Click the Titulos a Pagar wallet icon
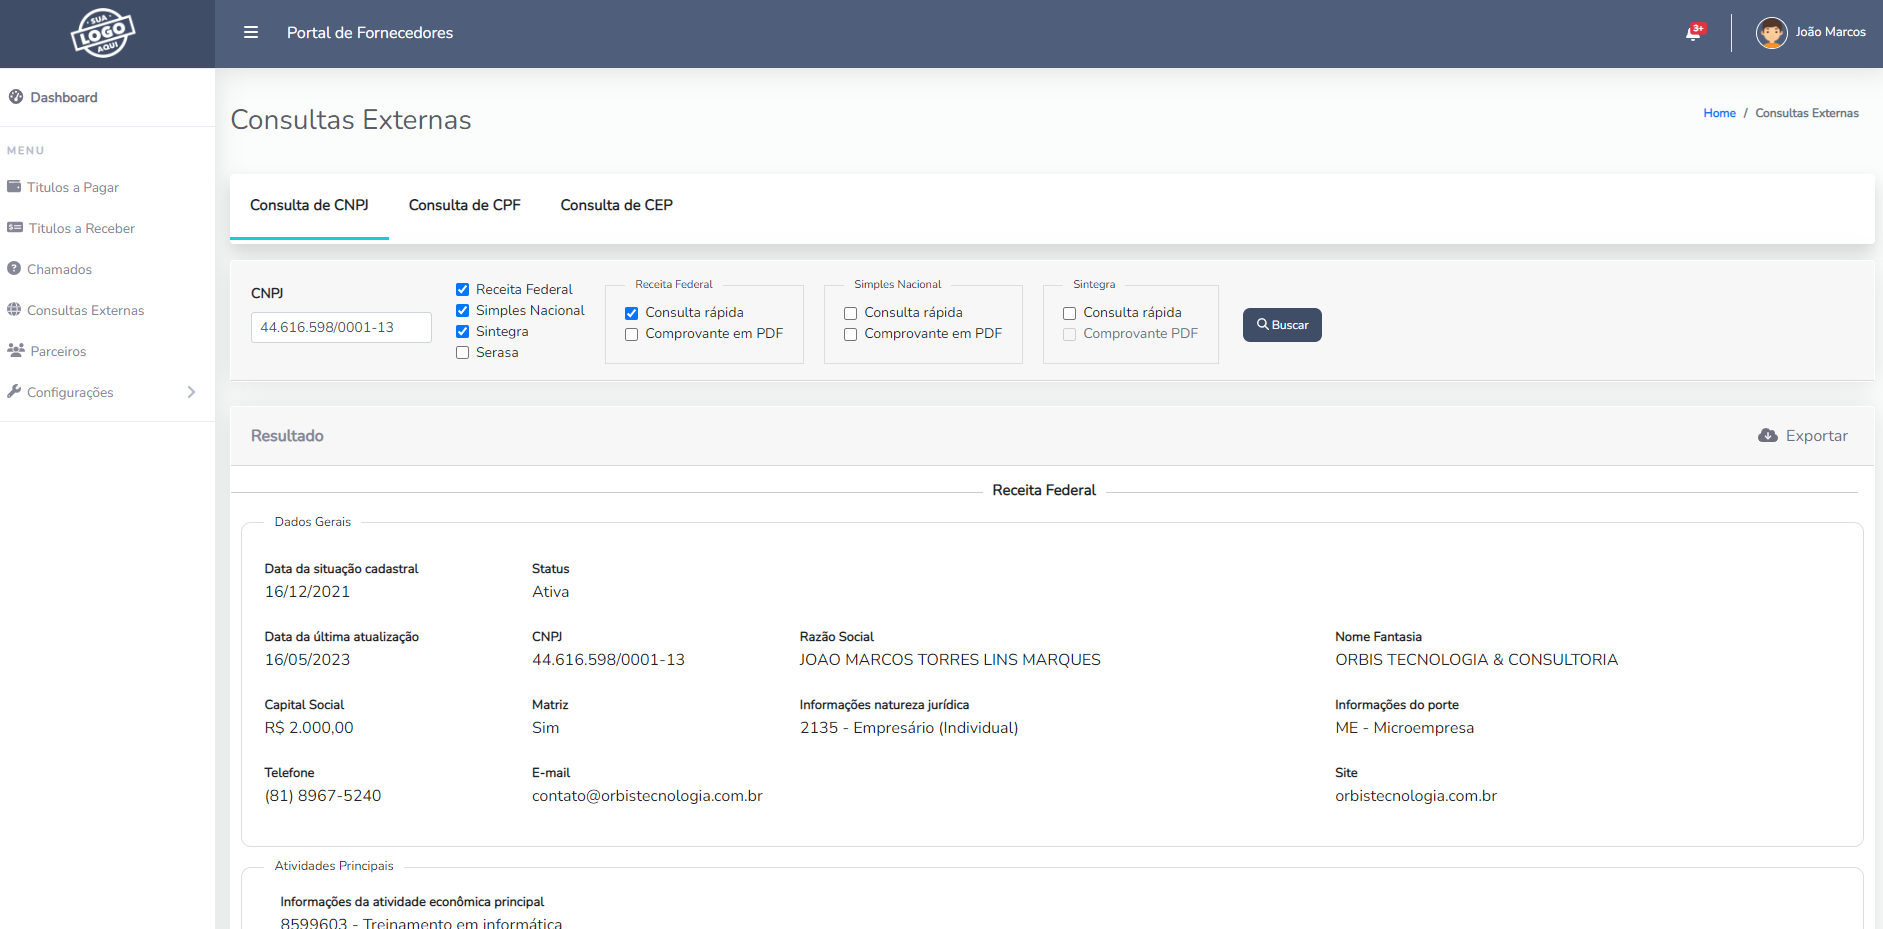Screen dimensions: 1883x929 14,187
